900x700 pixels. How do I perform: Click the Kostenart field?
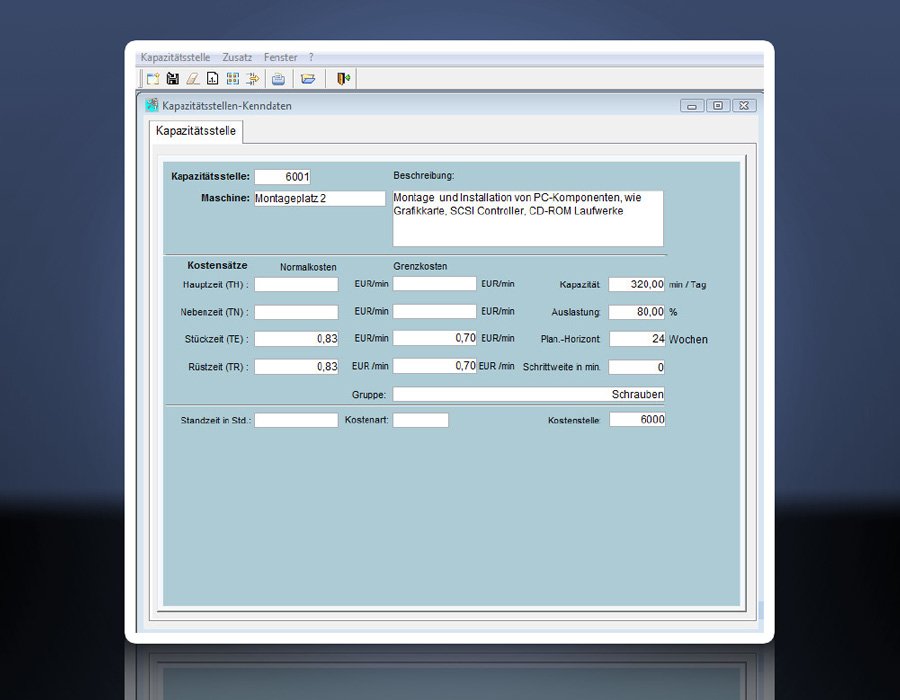pos(421,420)
